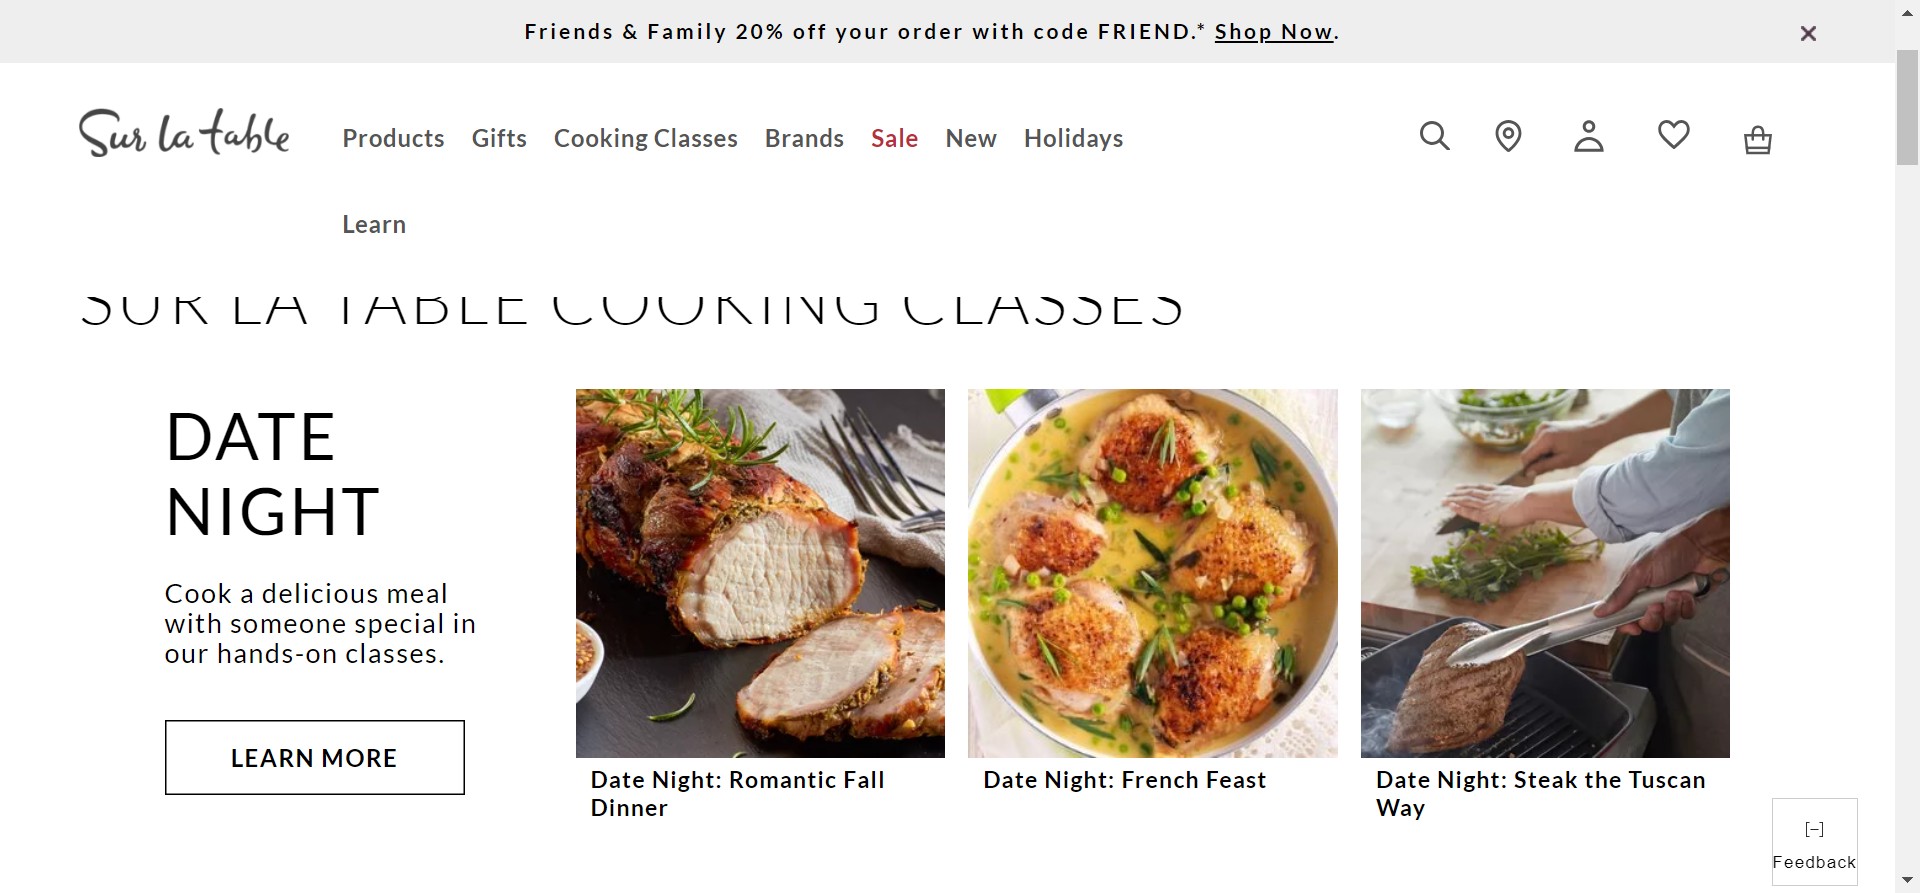Viewport: 1920px width, 893px height.
Task: Click the store locator pin icon
Action: [x=1508, y=136]
